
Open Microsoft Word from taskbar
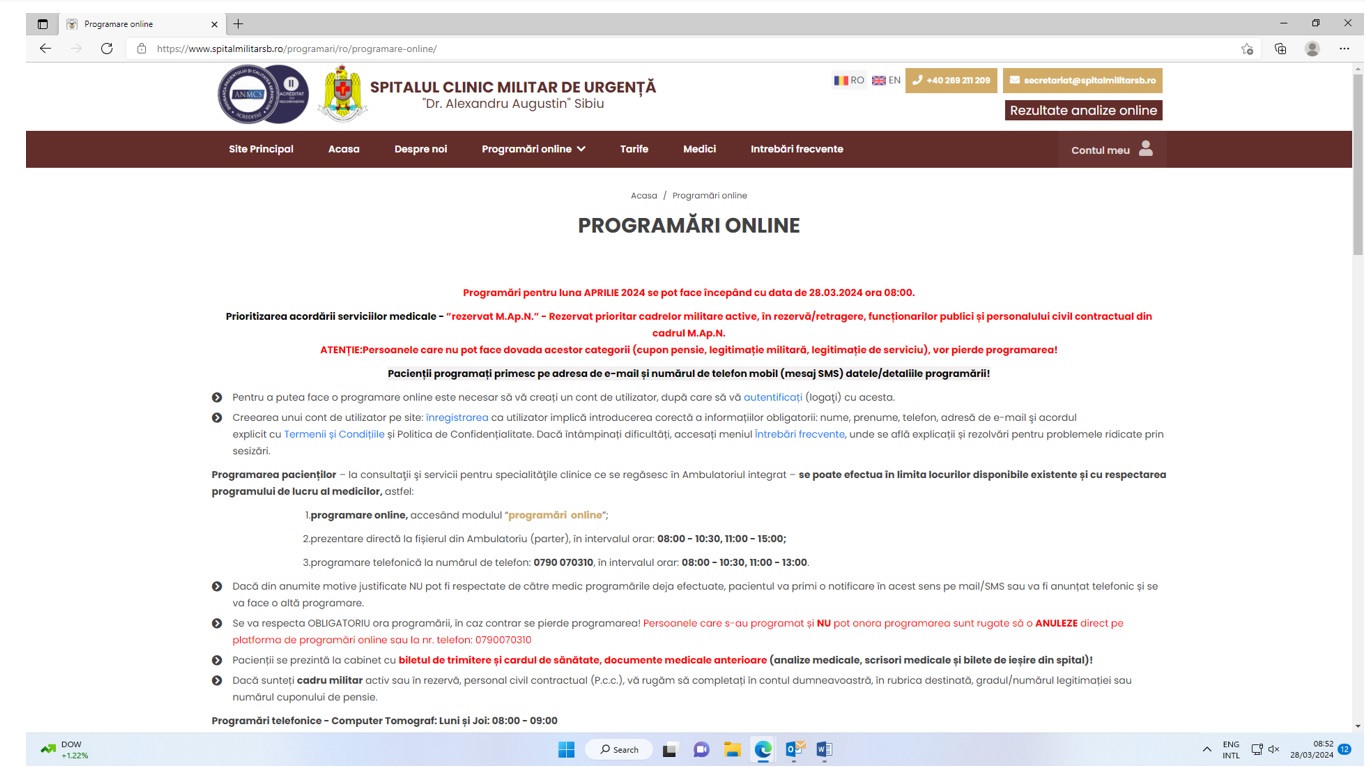click(x=824, y=749)
